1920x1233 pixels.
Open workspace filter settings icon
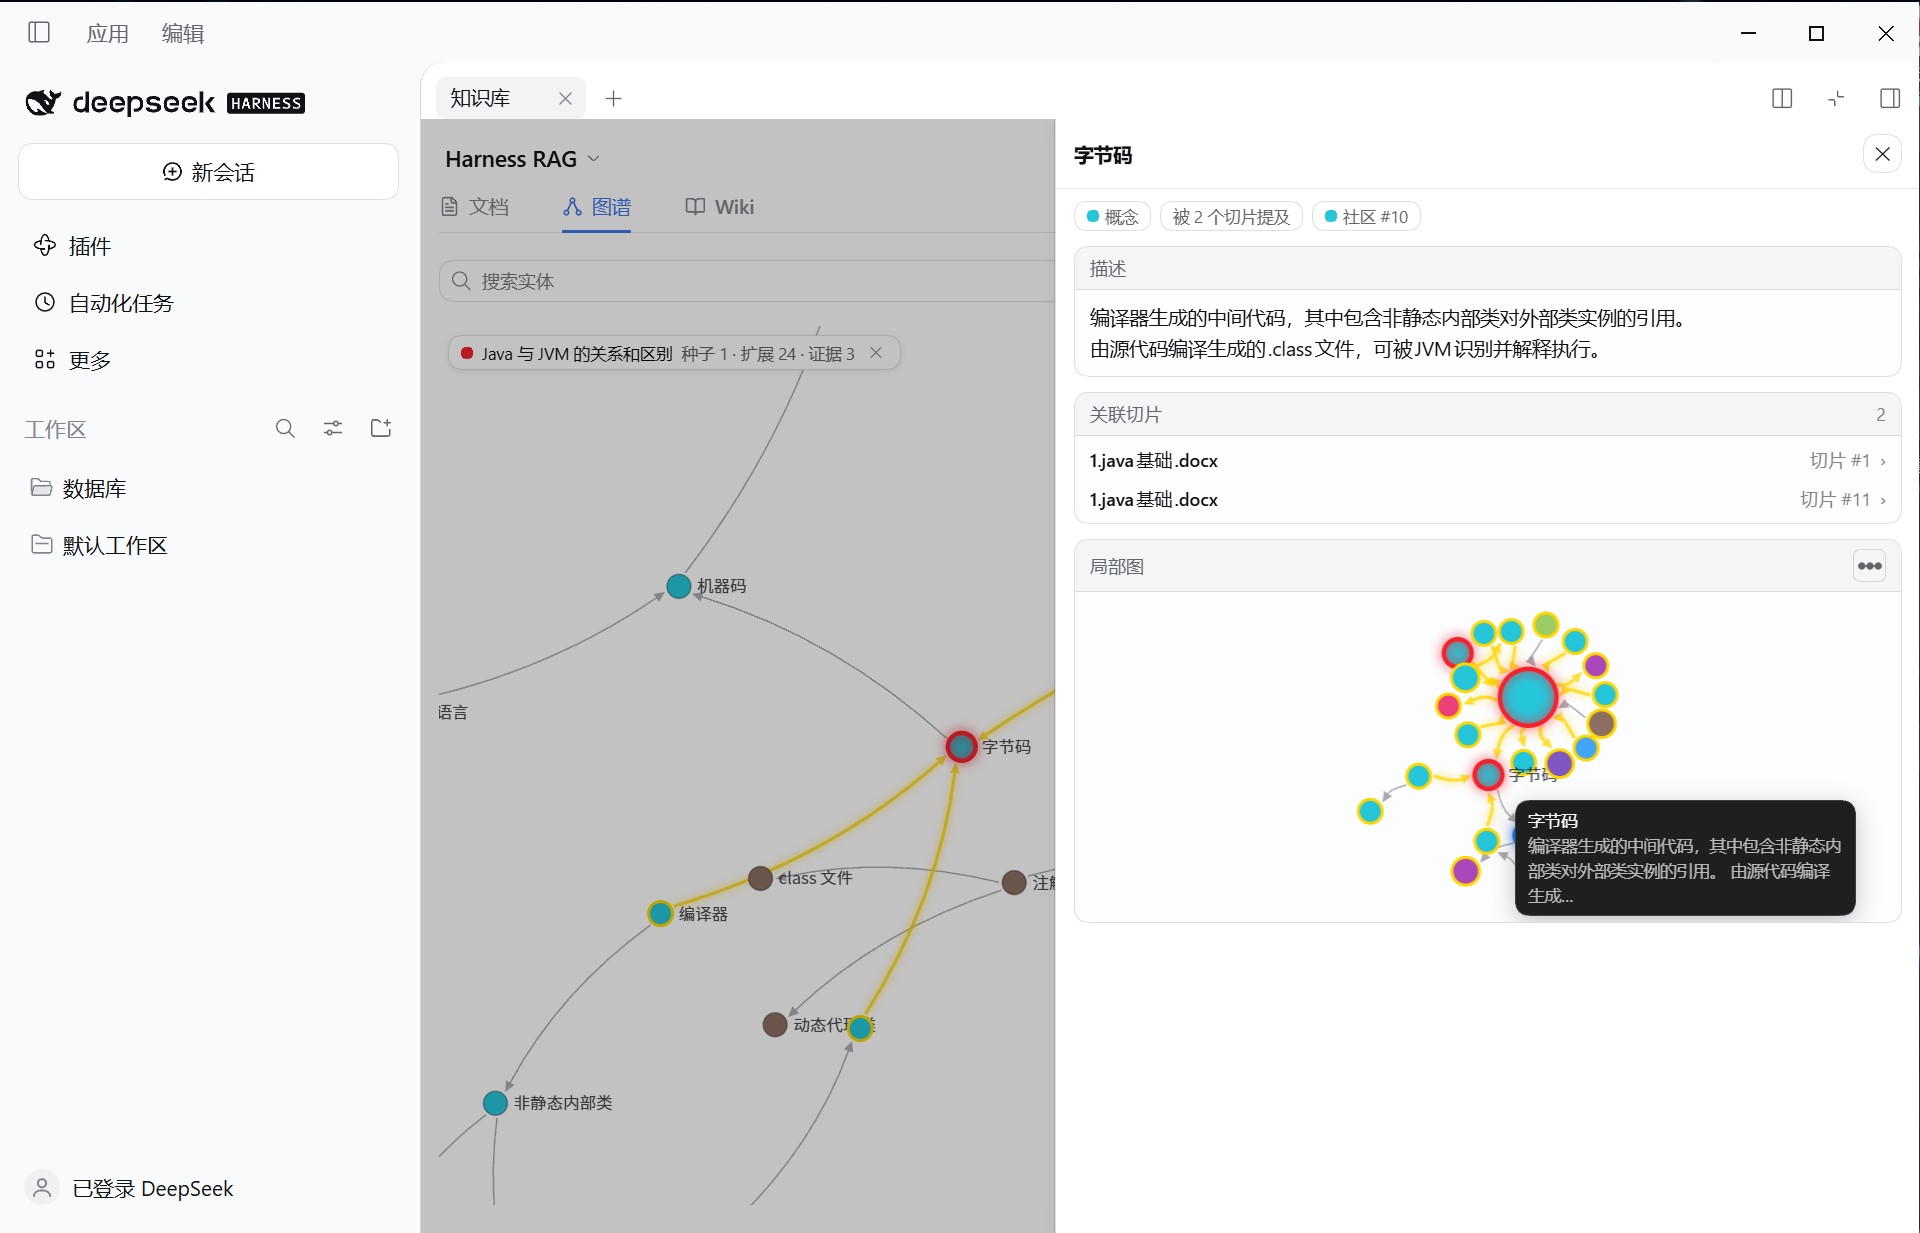333,429
